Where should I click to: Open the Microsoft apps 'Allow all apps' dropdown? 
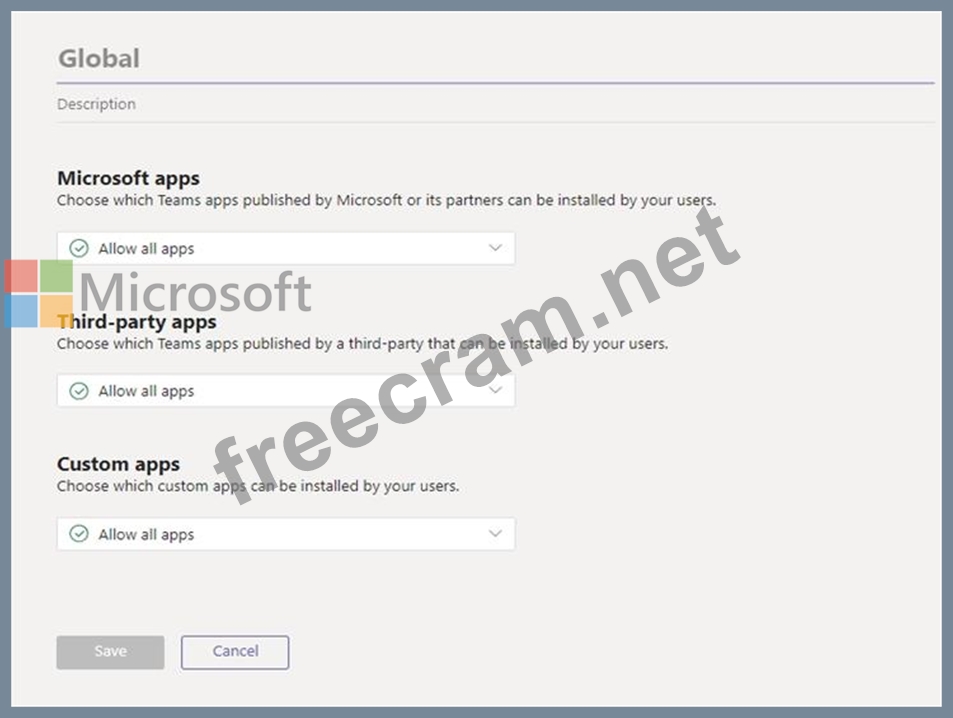pos(286,248)
